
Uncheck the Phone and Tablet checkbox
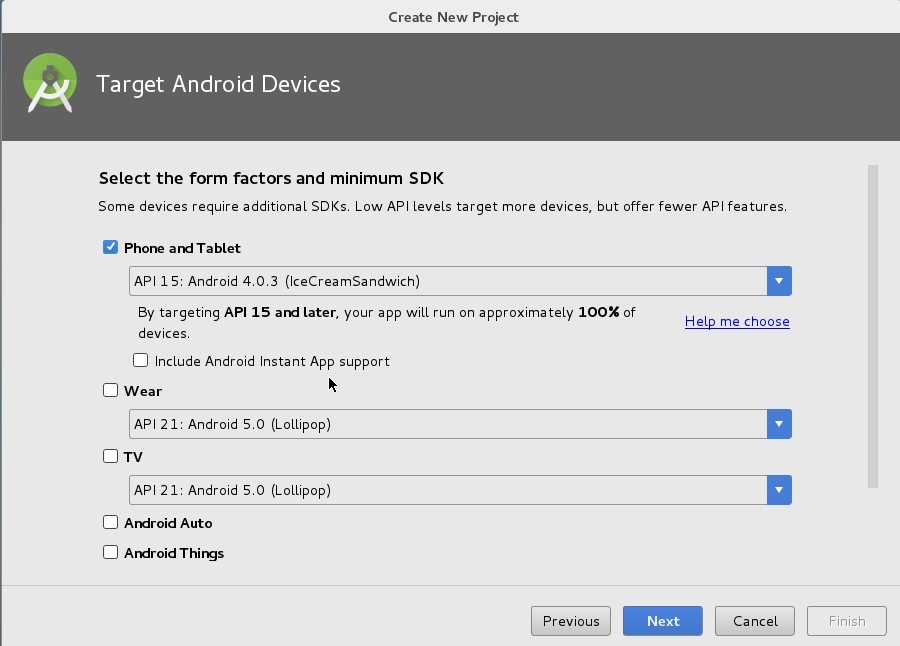click(x=111, y=247)
